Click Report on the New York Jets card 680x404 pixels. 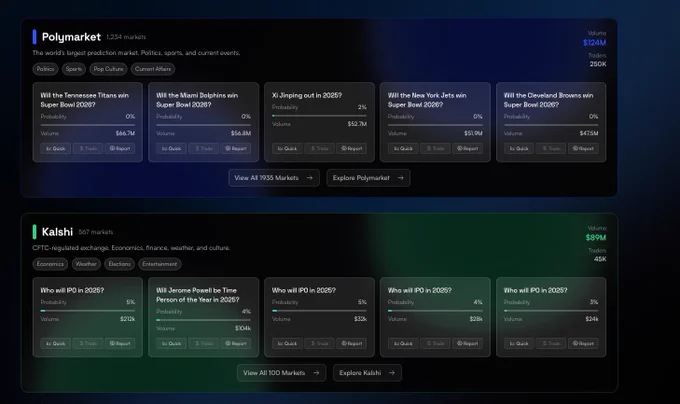coord(467,148)
